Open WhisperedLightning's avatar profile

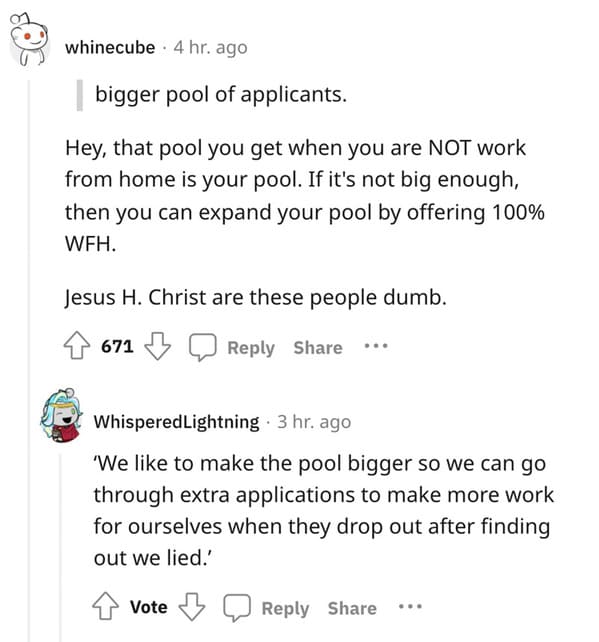[61, 416]
